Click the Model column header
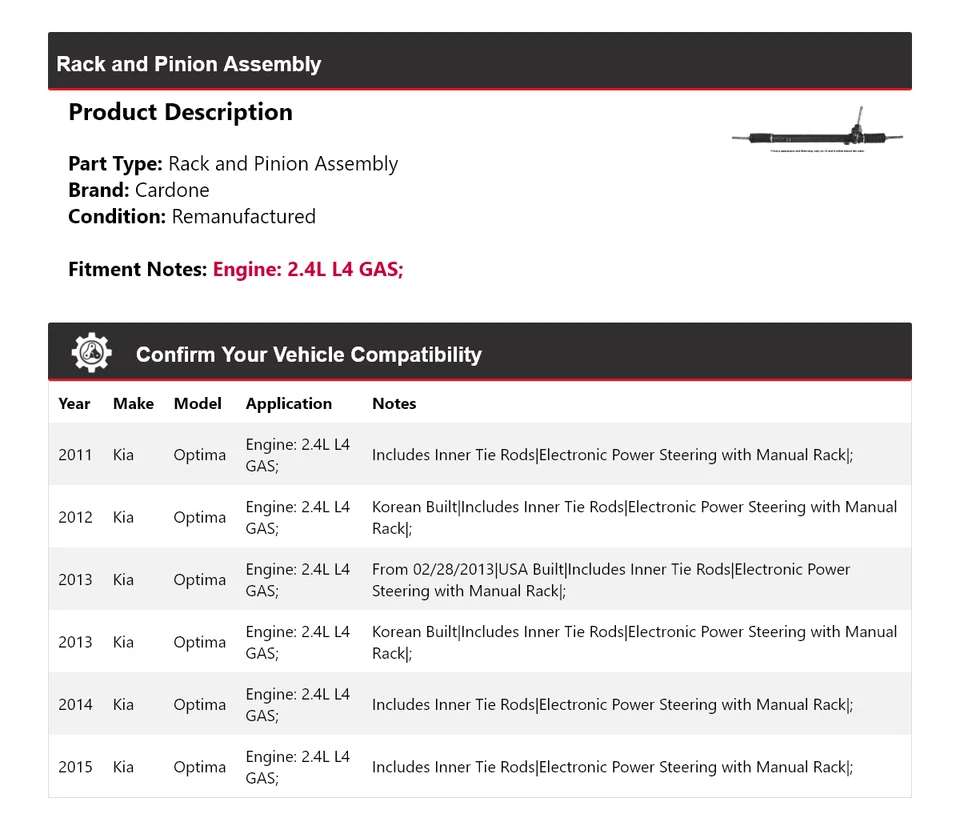The height and width of the screenshot is (830, 960). click(x=197, y=404)
